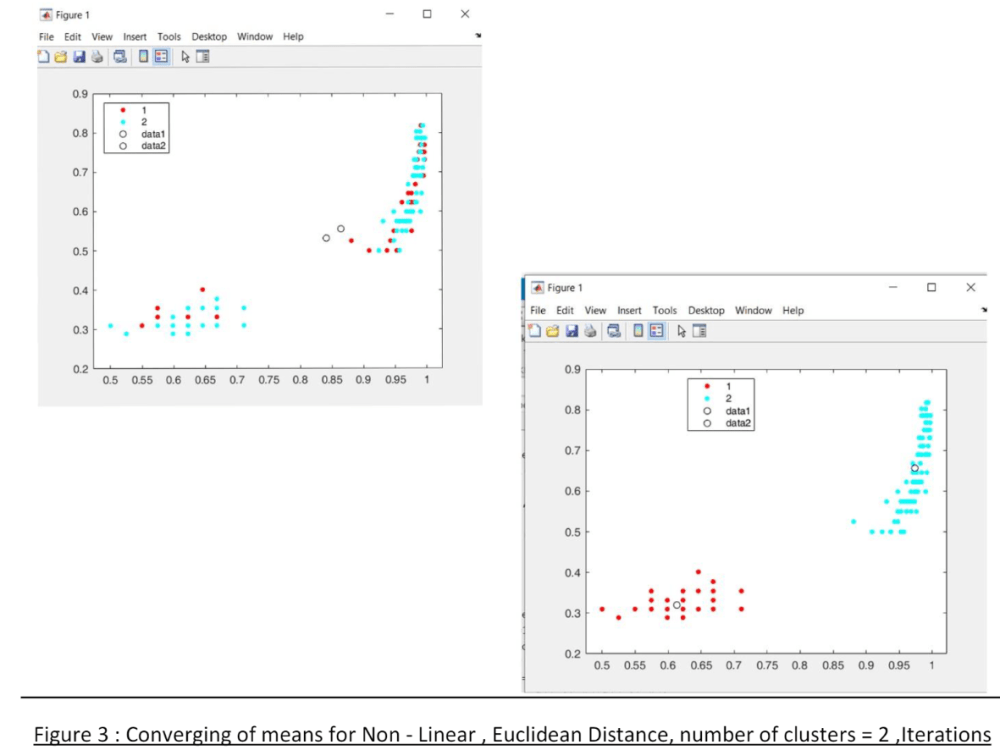
Task: Open Insert menu in upper figure window
Action: [x=135, y=37]
